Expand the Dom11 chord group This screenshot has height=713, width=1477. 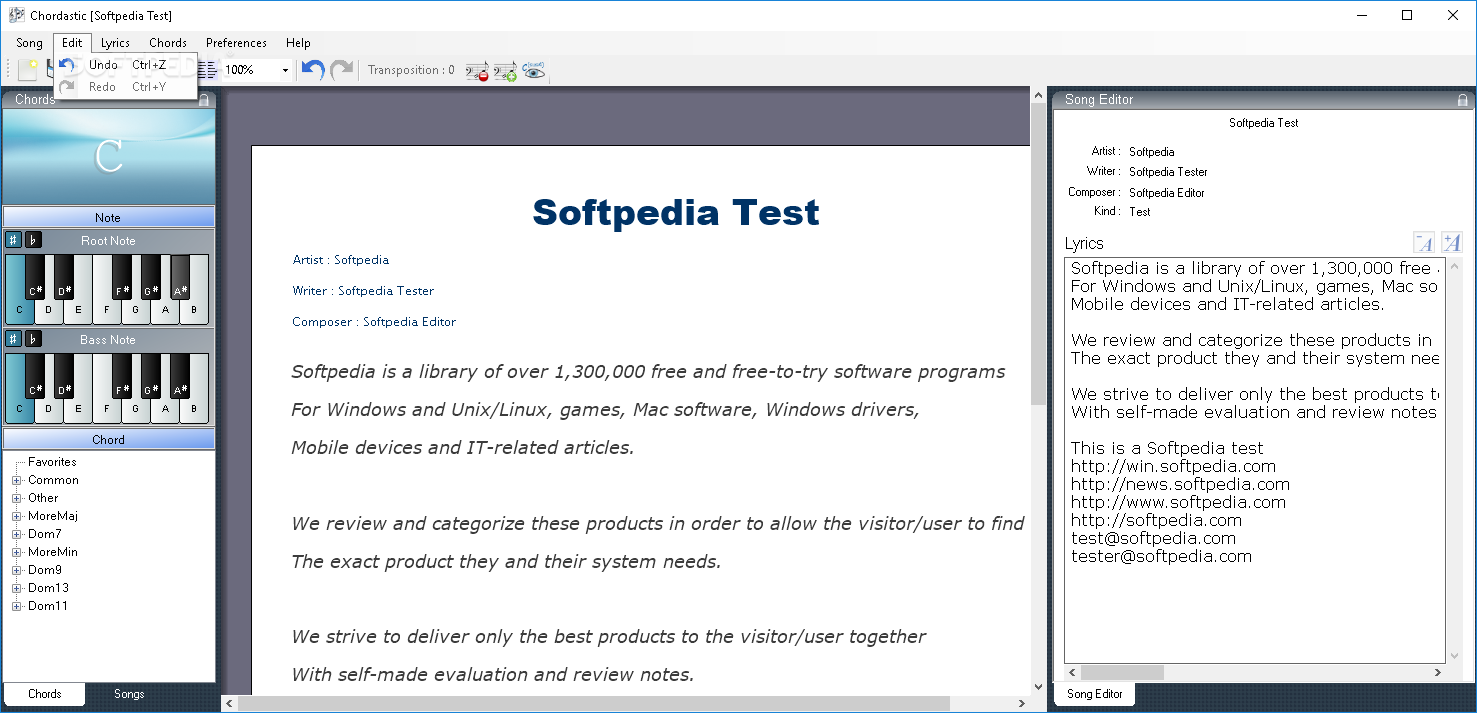click(16, 606)
